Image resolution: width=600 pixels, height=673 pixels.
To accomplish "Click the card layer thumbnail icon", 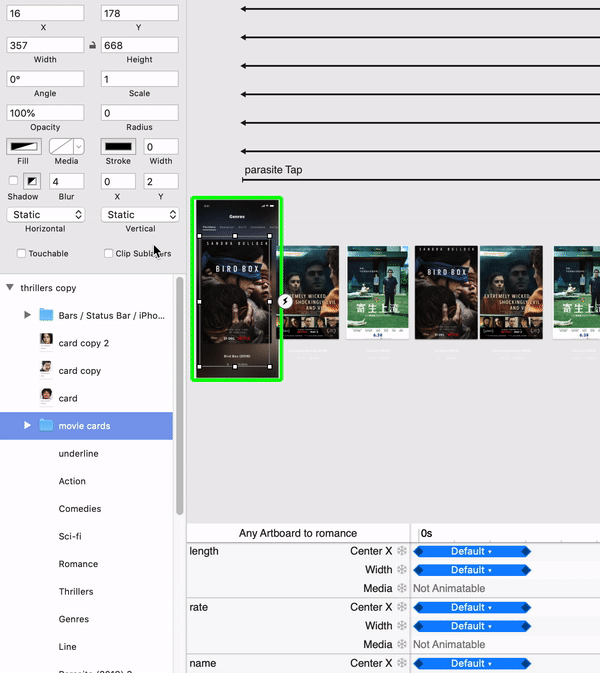I will point(46,397).
